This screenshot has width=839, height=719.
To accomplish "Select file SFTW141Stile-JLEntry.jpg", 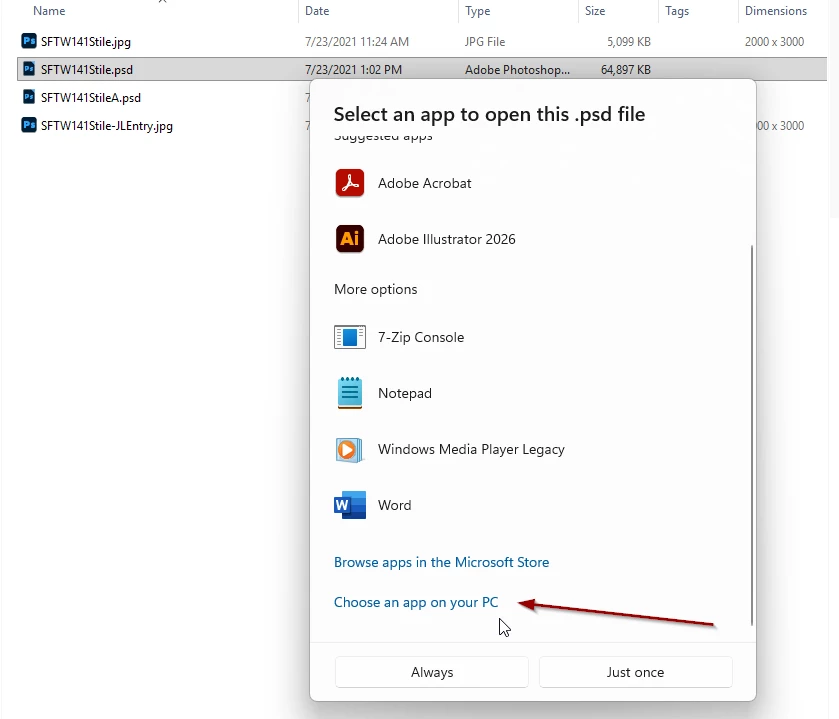I will coord(107,126).
